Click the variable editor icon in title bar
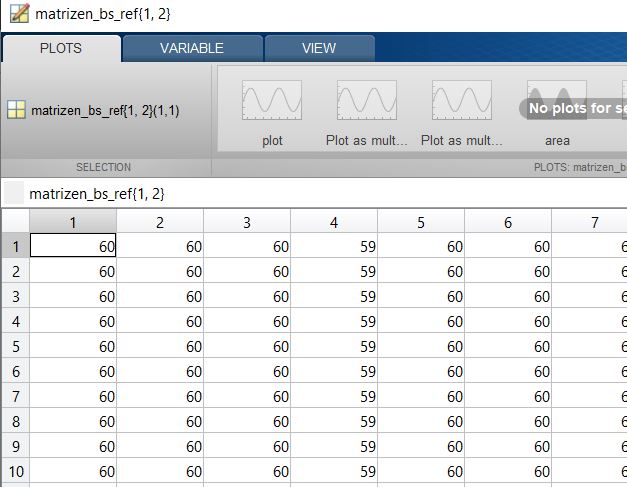This screenshot has width=627, height=487. pos(17,15)
